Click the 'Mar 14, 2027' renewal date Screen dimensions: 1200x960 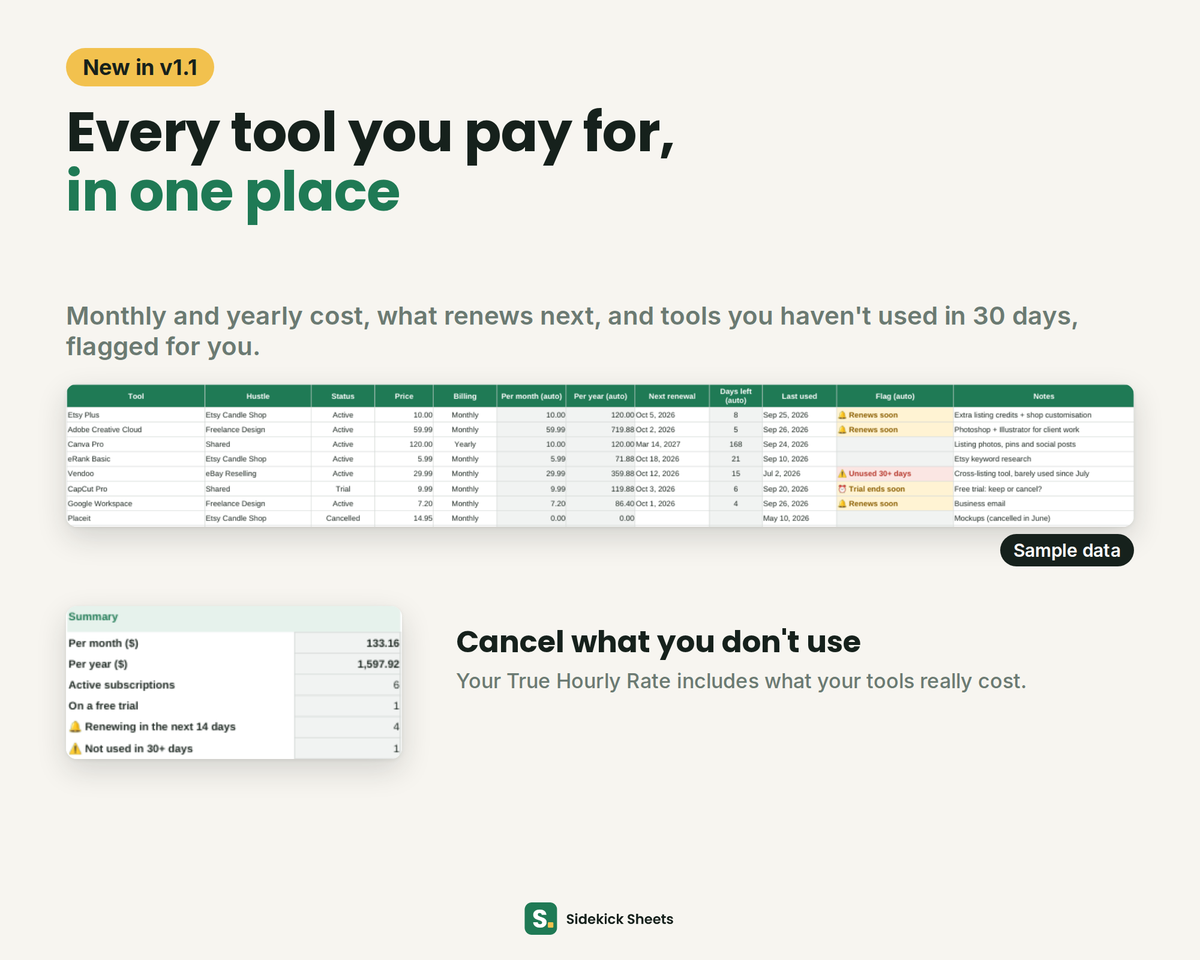tap(672, 444)
